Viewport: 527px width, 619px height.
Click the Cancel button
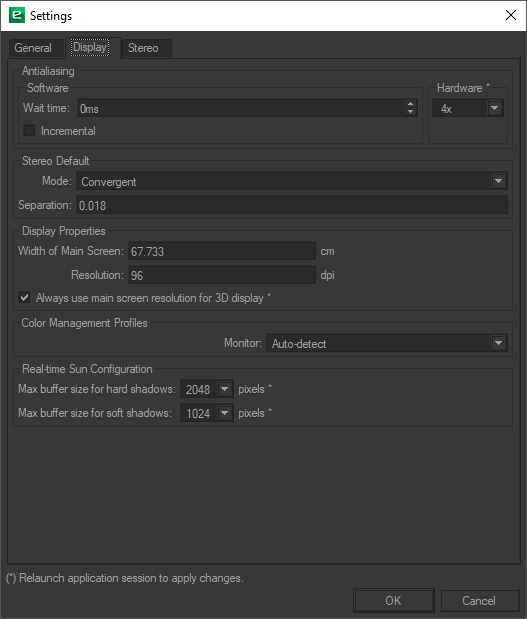pos(479,601)
